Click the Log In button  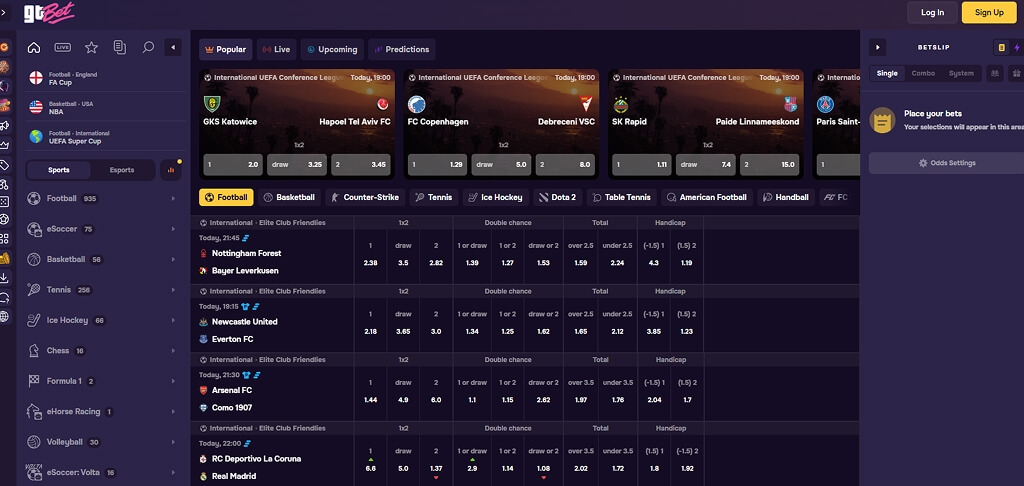932,12
